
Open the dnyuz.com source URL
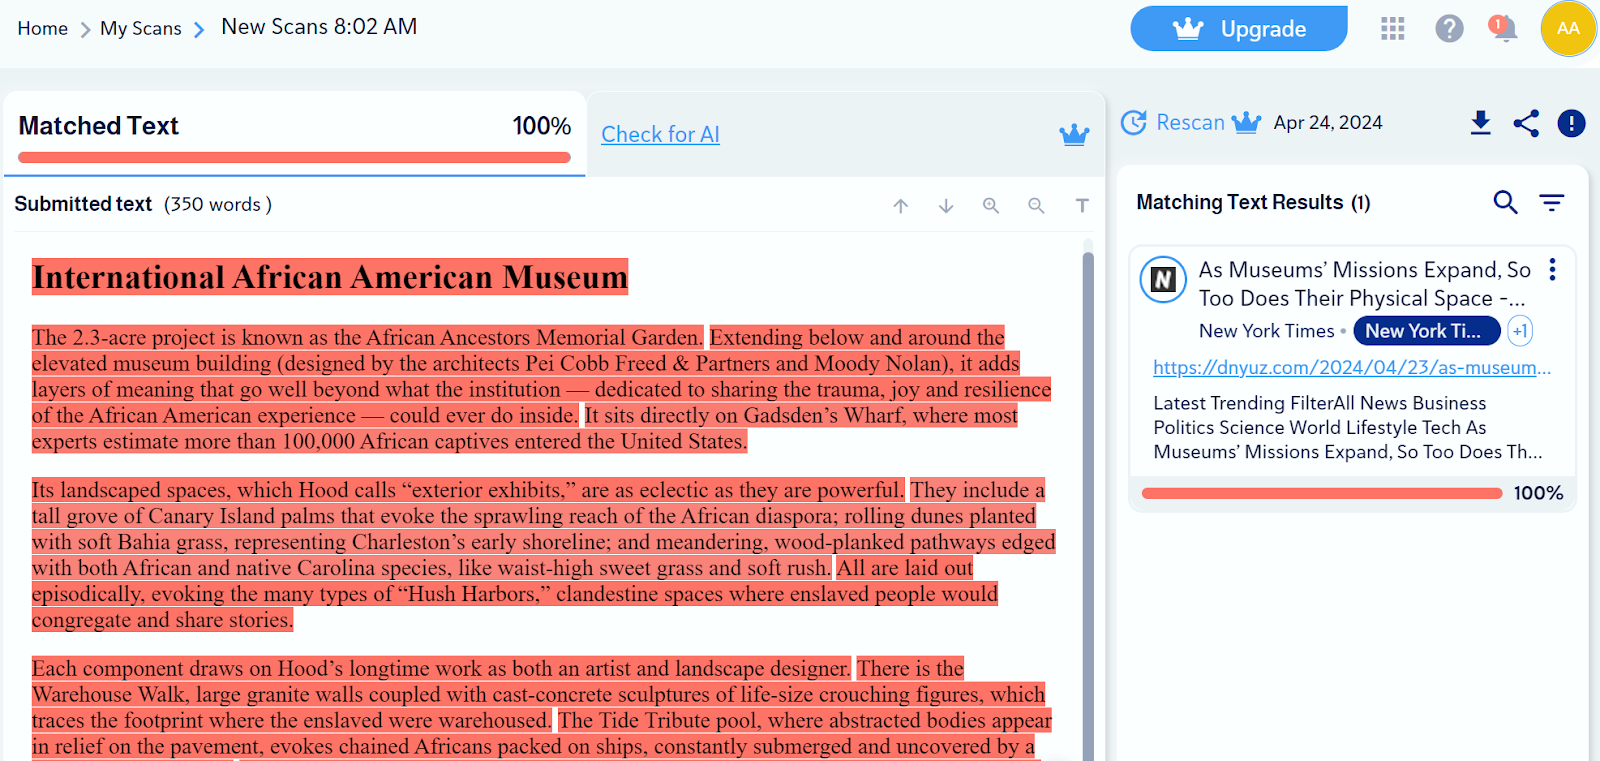pos(1352,367)
